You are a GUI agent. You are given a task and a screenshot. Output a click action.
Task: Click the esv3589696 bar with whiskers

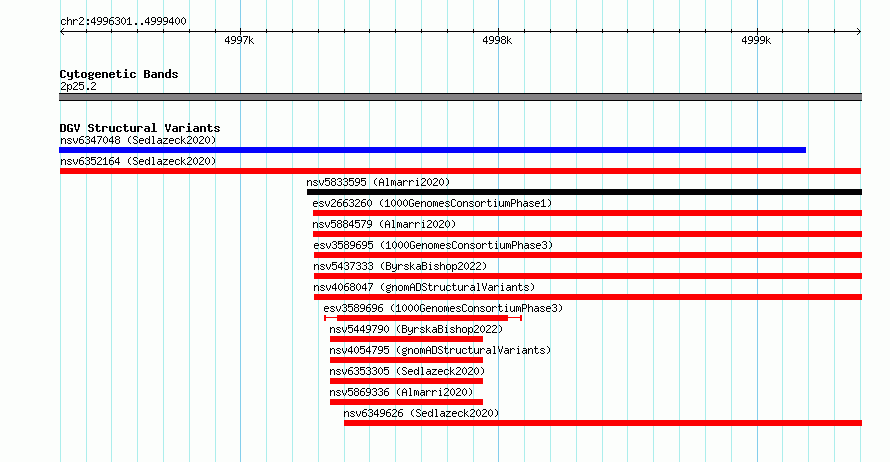coord(423,318)
